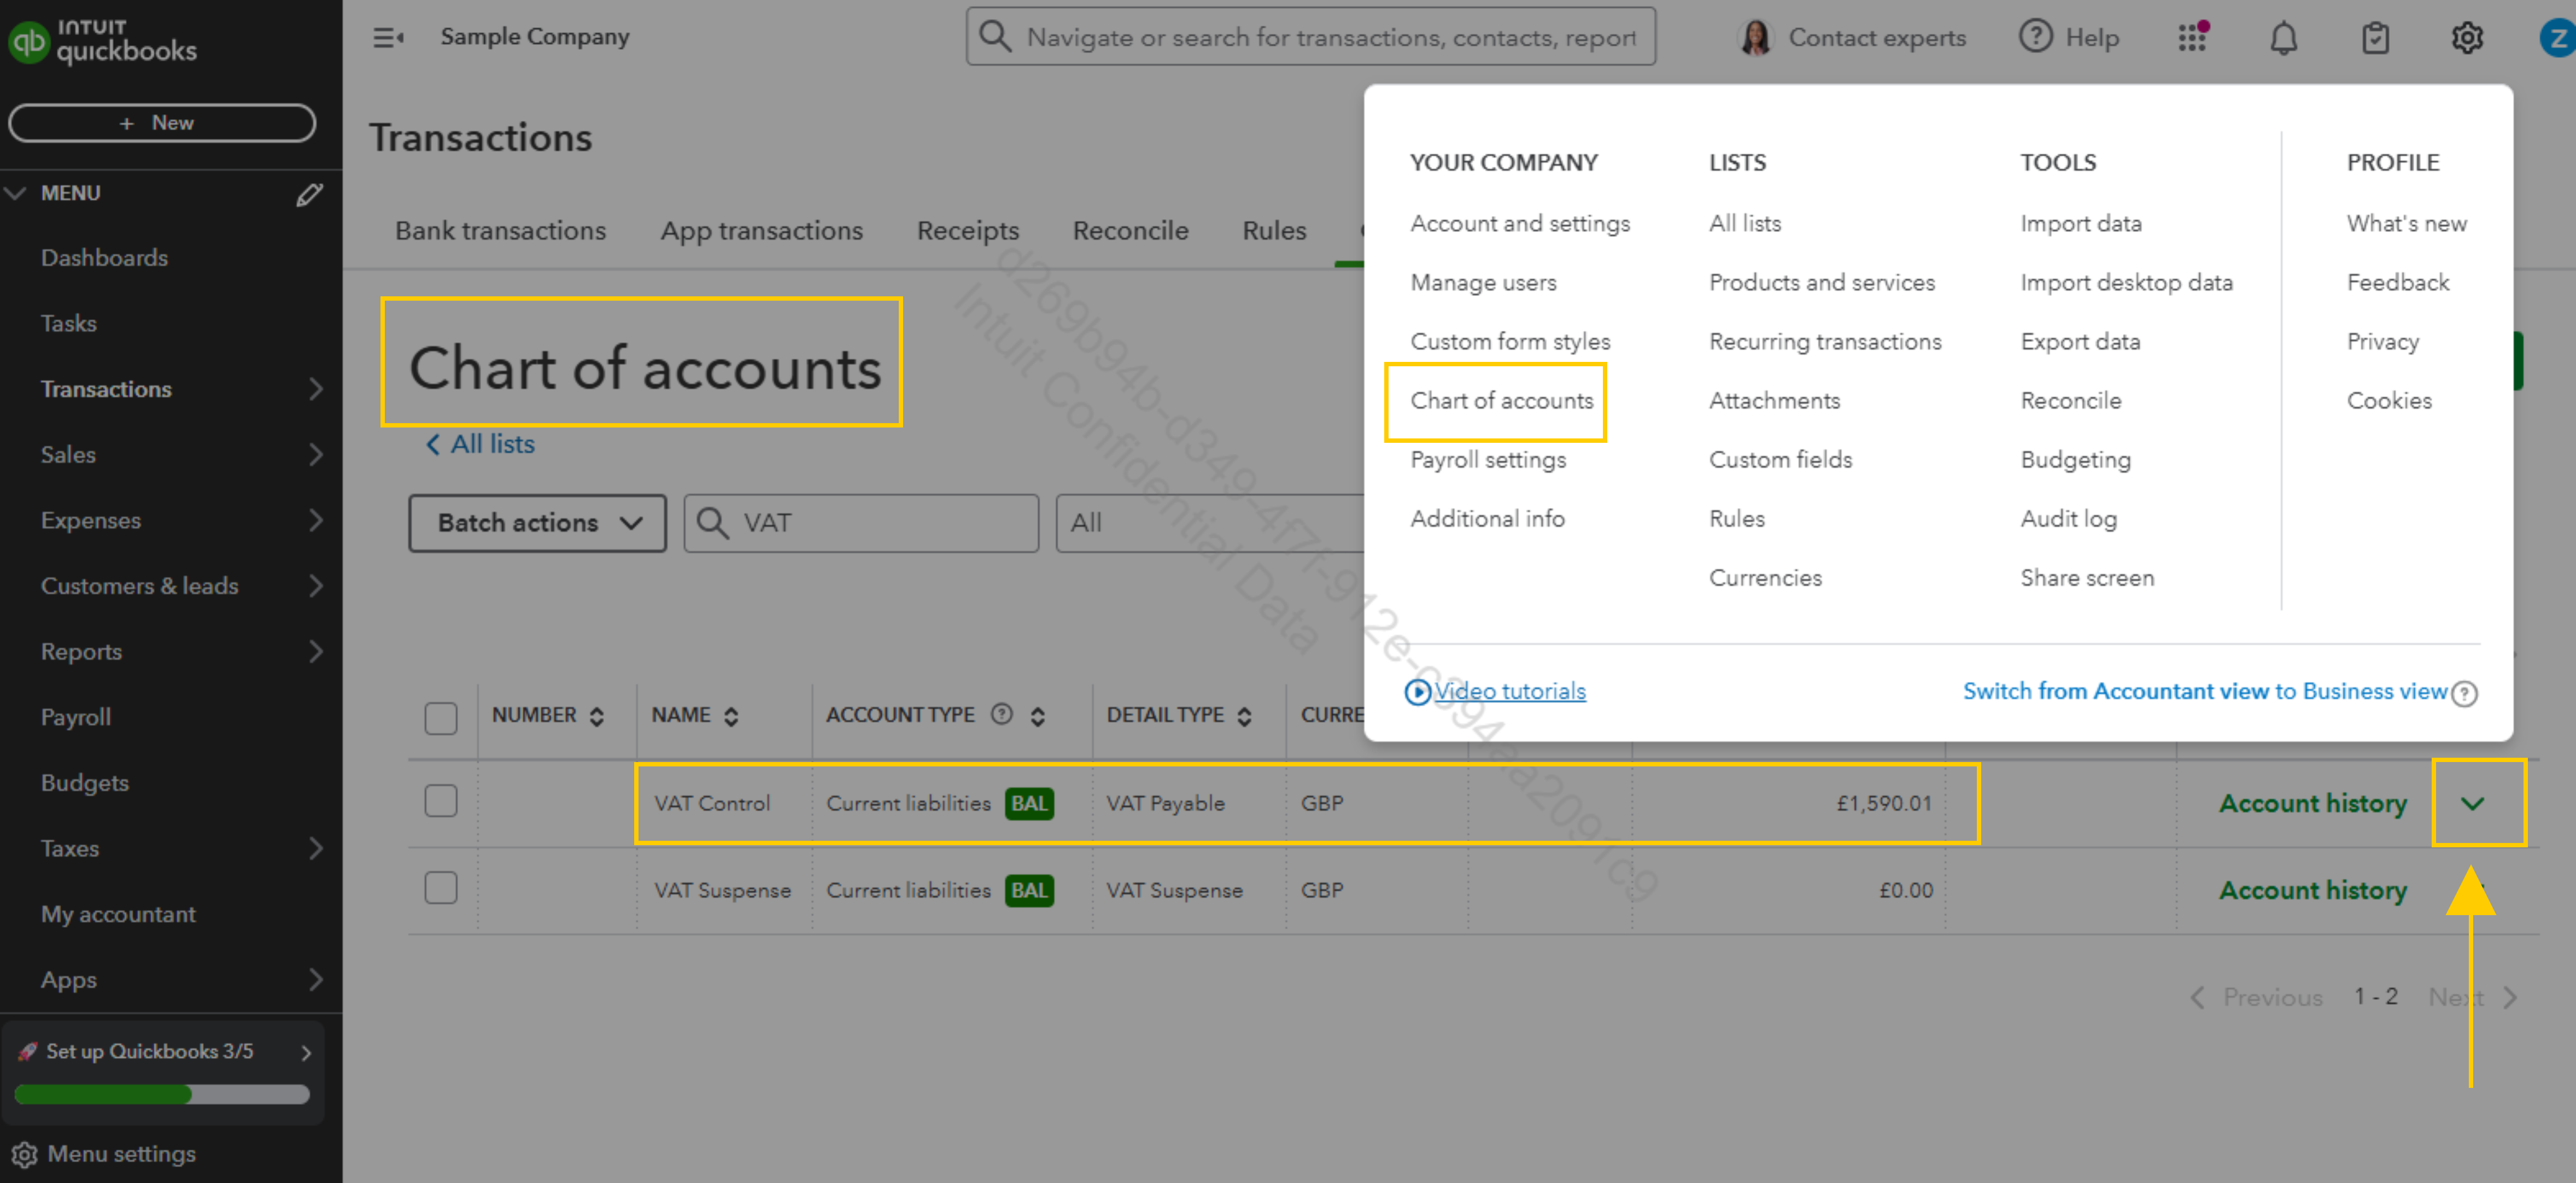Collapse sidebar with the hamburger menu icon

(x=388, y=38)
